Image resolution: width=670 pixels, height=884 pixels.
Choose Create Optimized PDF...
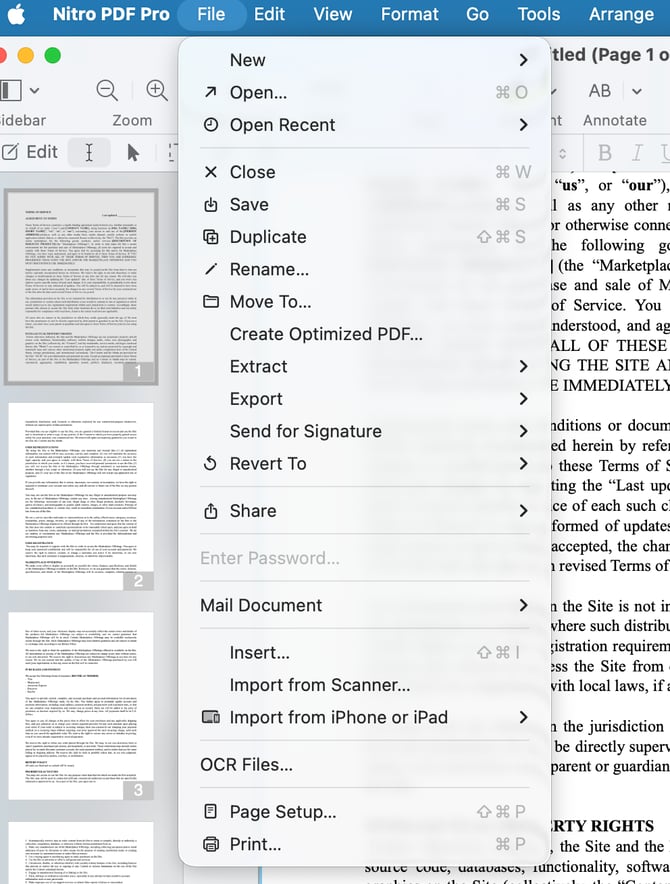click(x=364, y=334)
